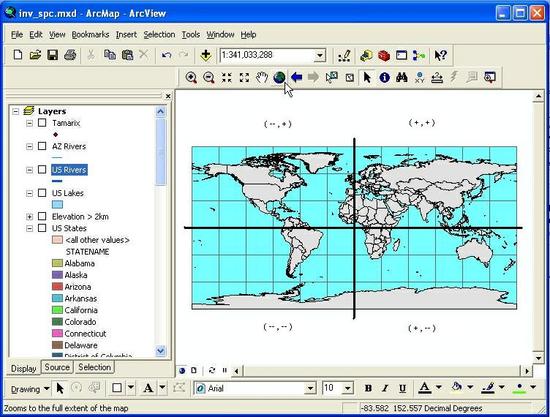
Task: Click the Fixed Zoom In icon
Action: tap(227, 77)
